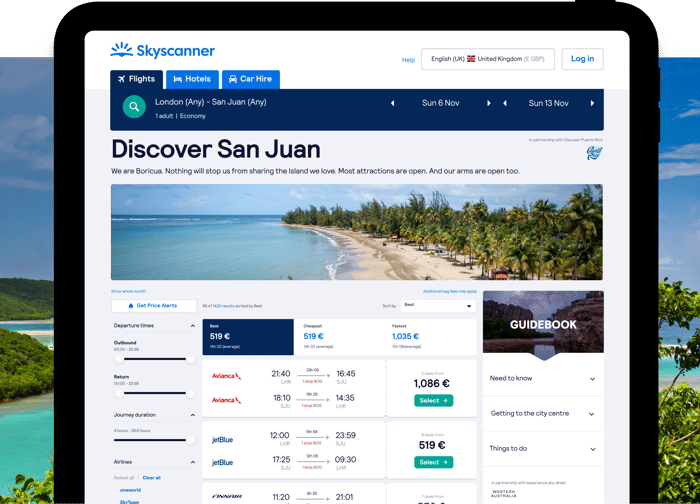Click the Outbound slider right handle
This screenshot has height=504, width=700.
click(x=191, y=359)
